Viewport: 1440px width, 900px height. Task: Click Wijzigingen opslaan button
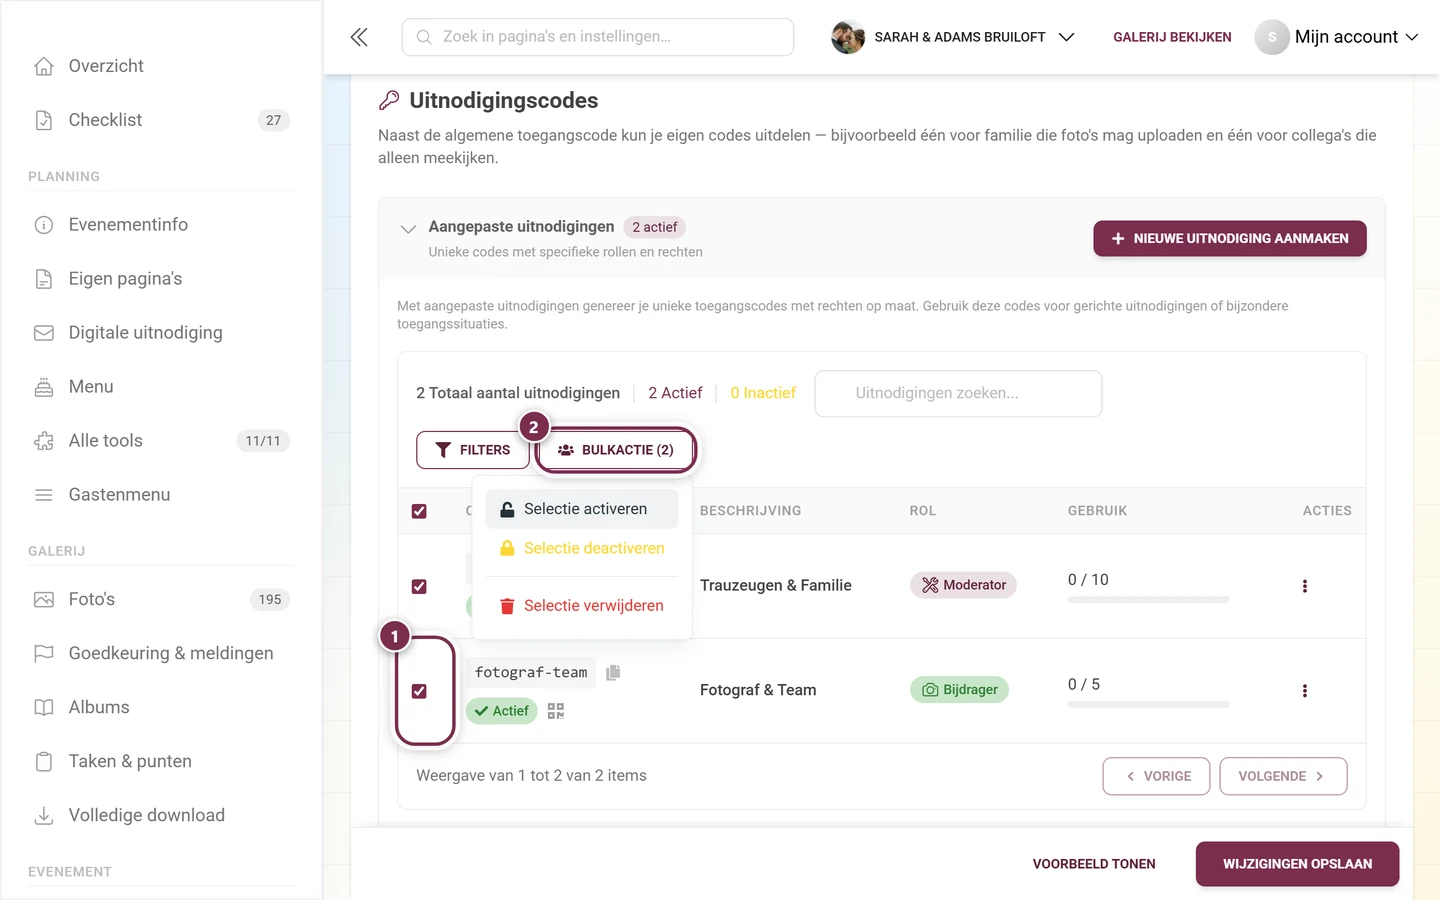(x=1297, y=864)
